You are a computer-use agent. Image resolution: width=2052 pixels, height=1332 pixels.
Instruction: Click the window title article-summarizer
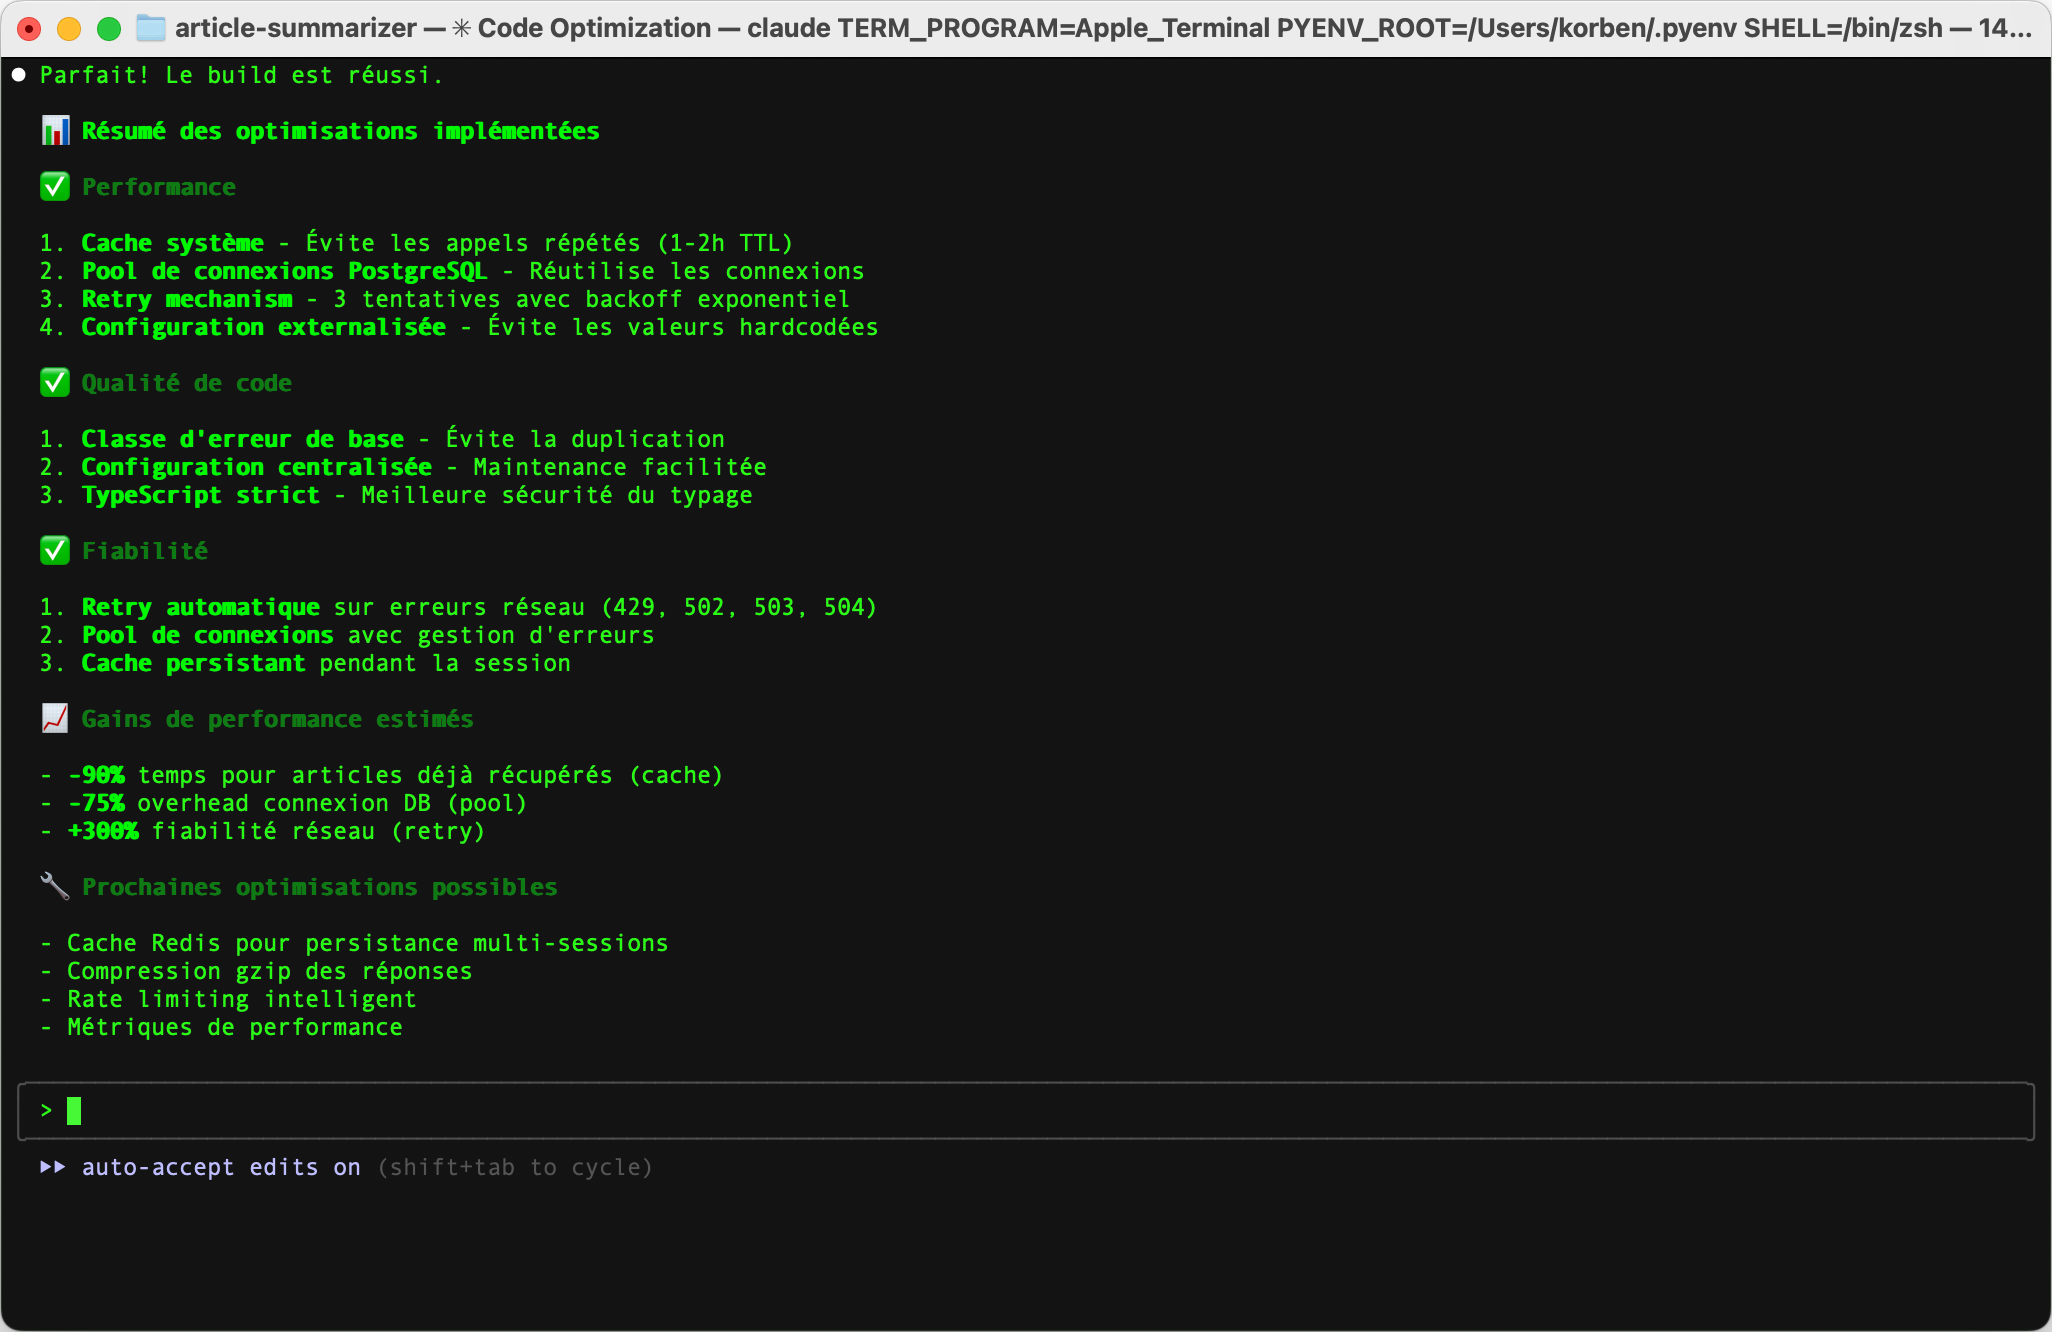(x=296, y=28)
